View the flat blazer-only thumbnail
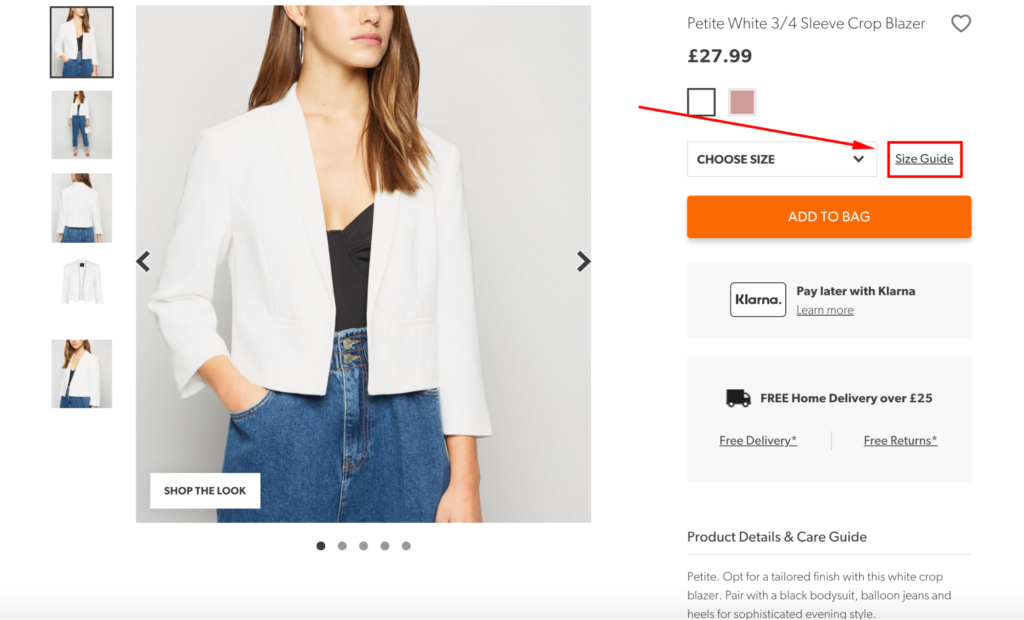The height and width of the screenshot is (620, 1024). point(82,282)
